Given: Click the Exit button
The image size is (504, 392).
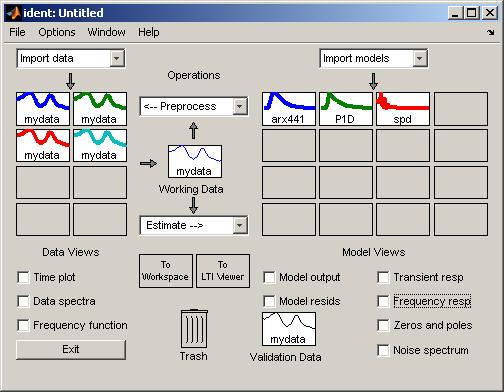Looking at the screenshot, I should pyautogui.click(x=71, y=350).
